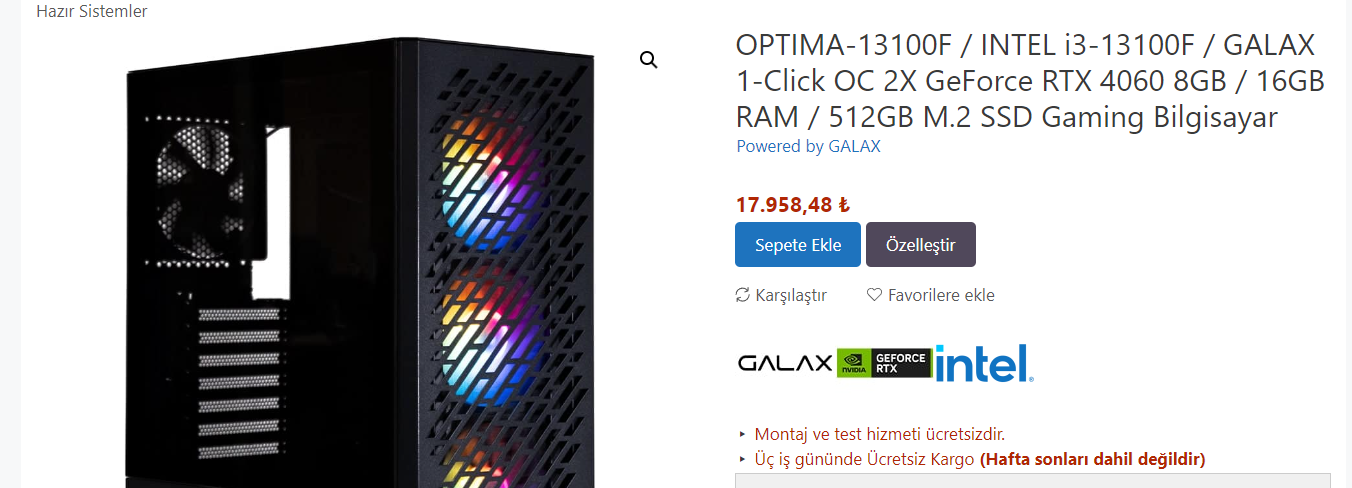Click the blue Intel logo
The height and width of the screenshot is (488, 1352).
pyautogui.click(x=984, y=363)
